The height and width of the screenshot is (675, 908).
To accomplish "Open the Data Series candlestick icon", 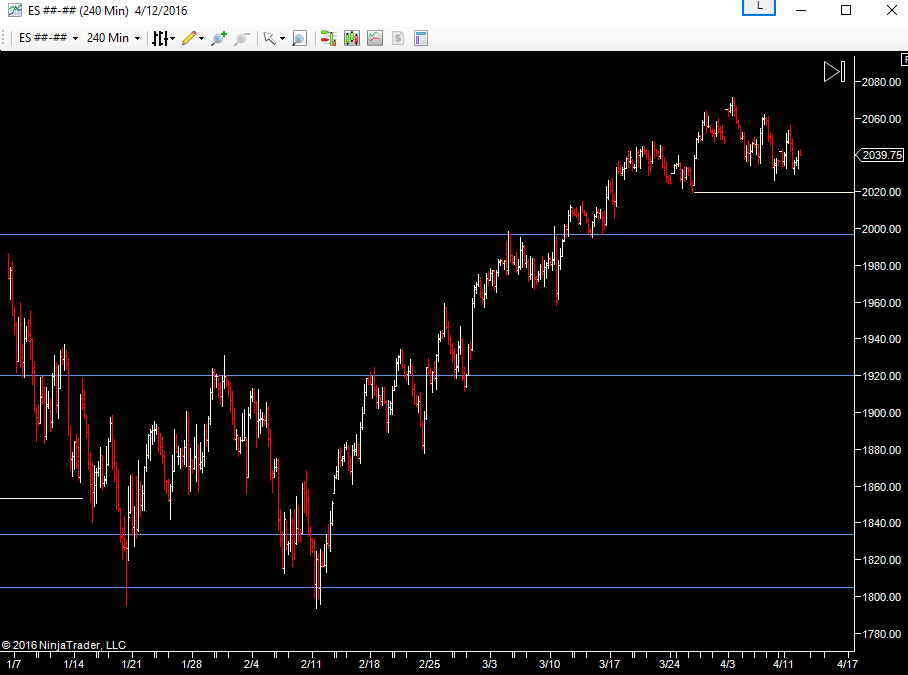I will (x=351, y=38).
